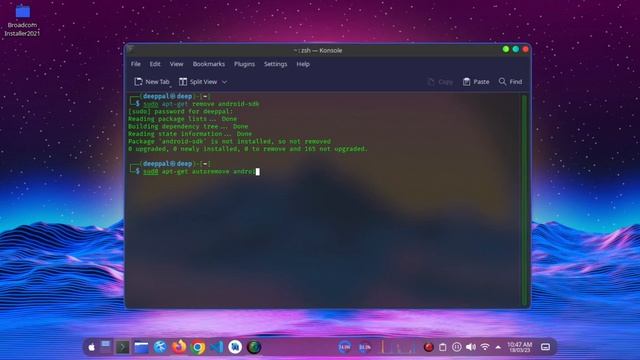Click the second circular usage monitor widget
640x360 pixels.
click(x=365, y=347)
